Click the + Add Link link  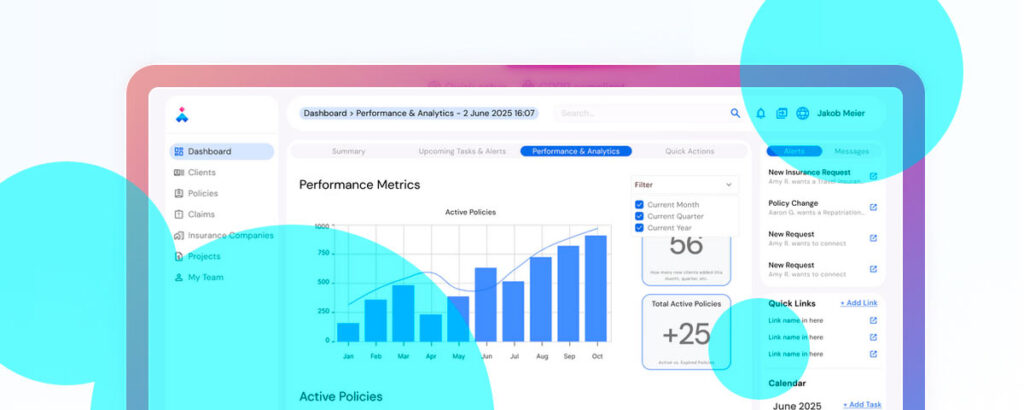859,303
